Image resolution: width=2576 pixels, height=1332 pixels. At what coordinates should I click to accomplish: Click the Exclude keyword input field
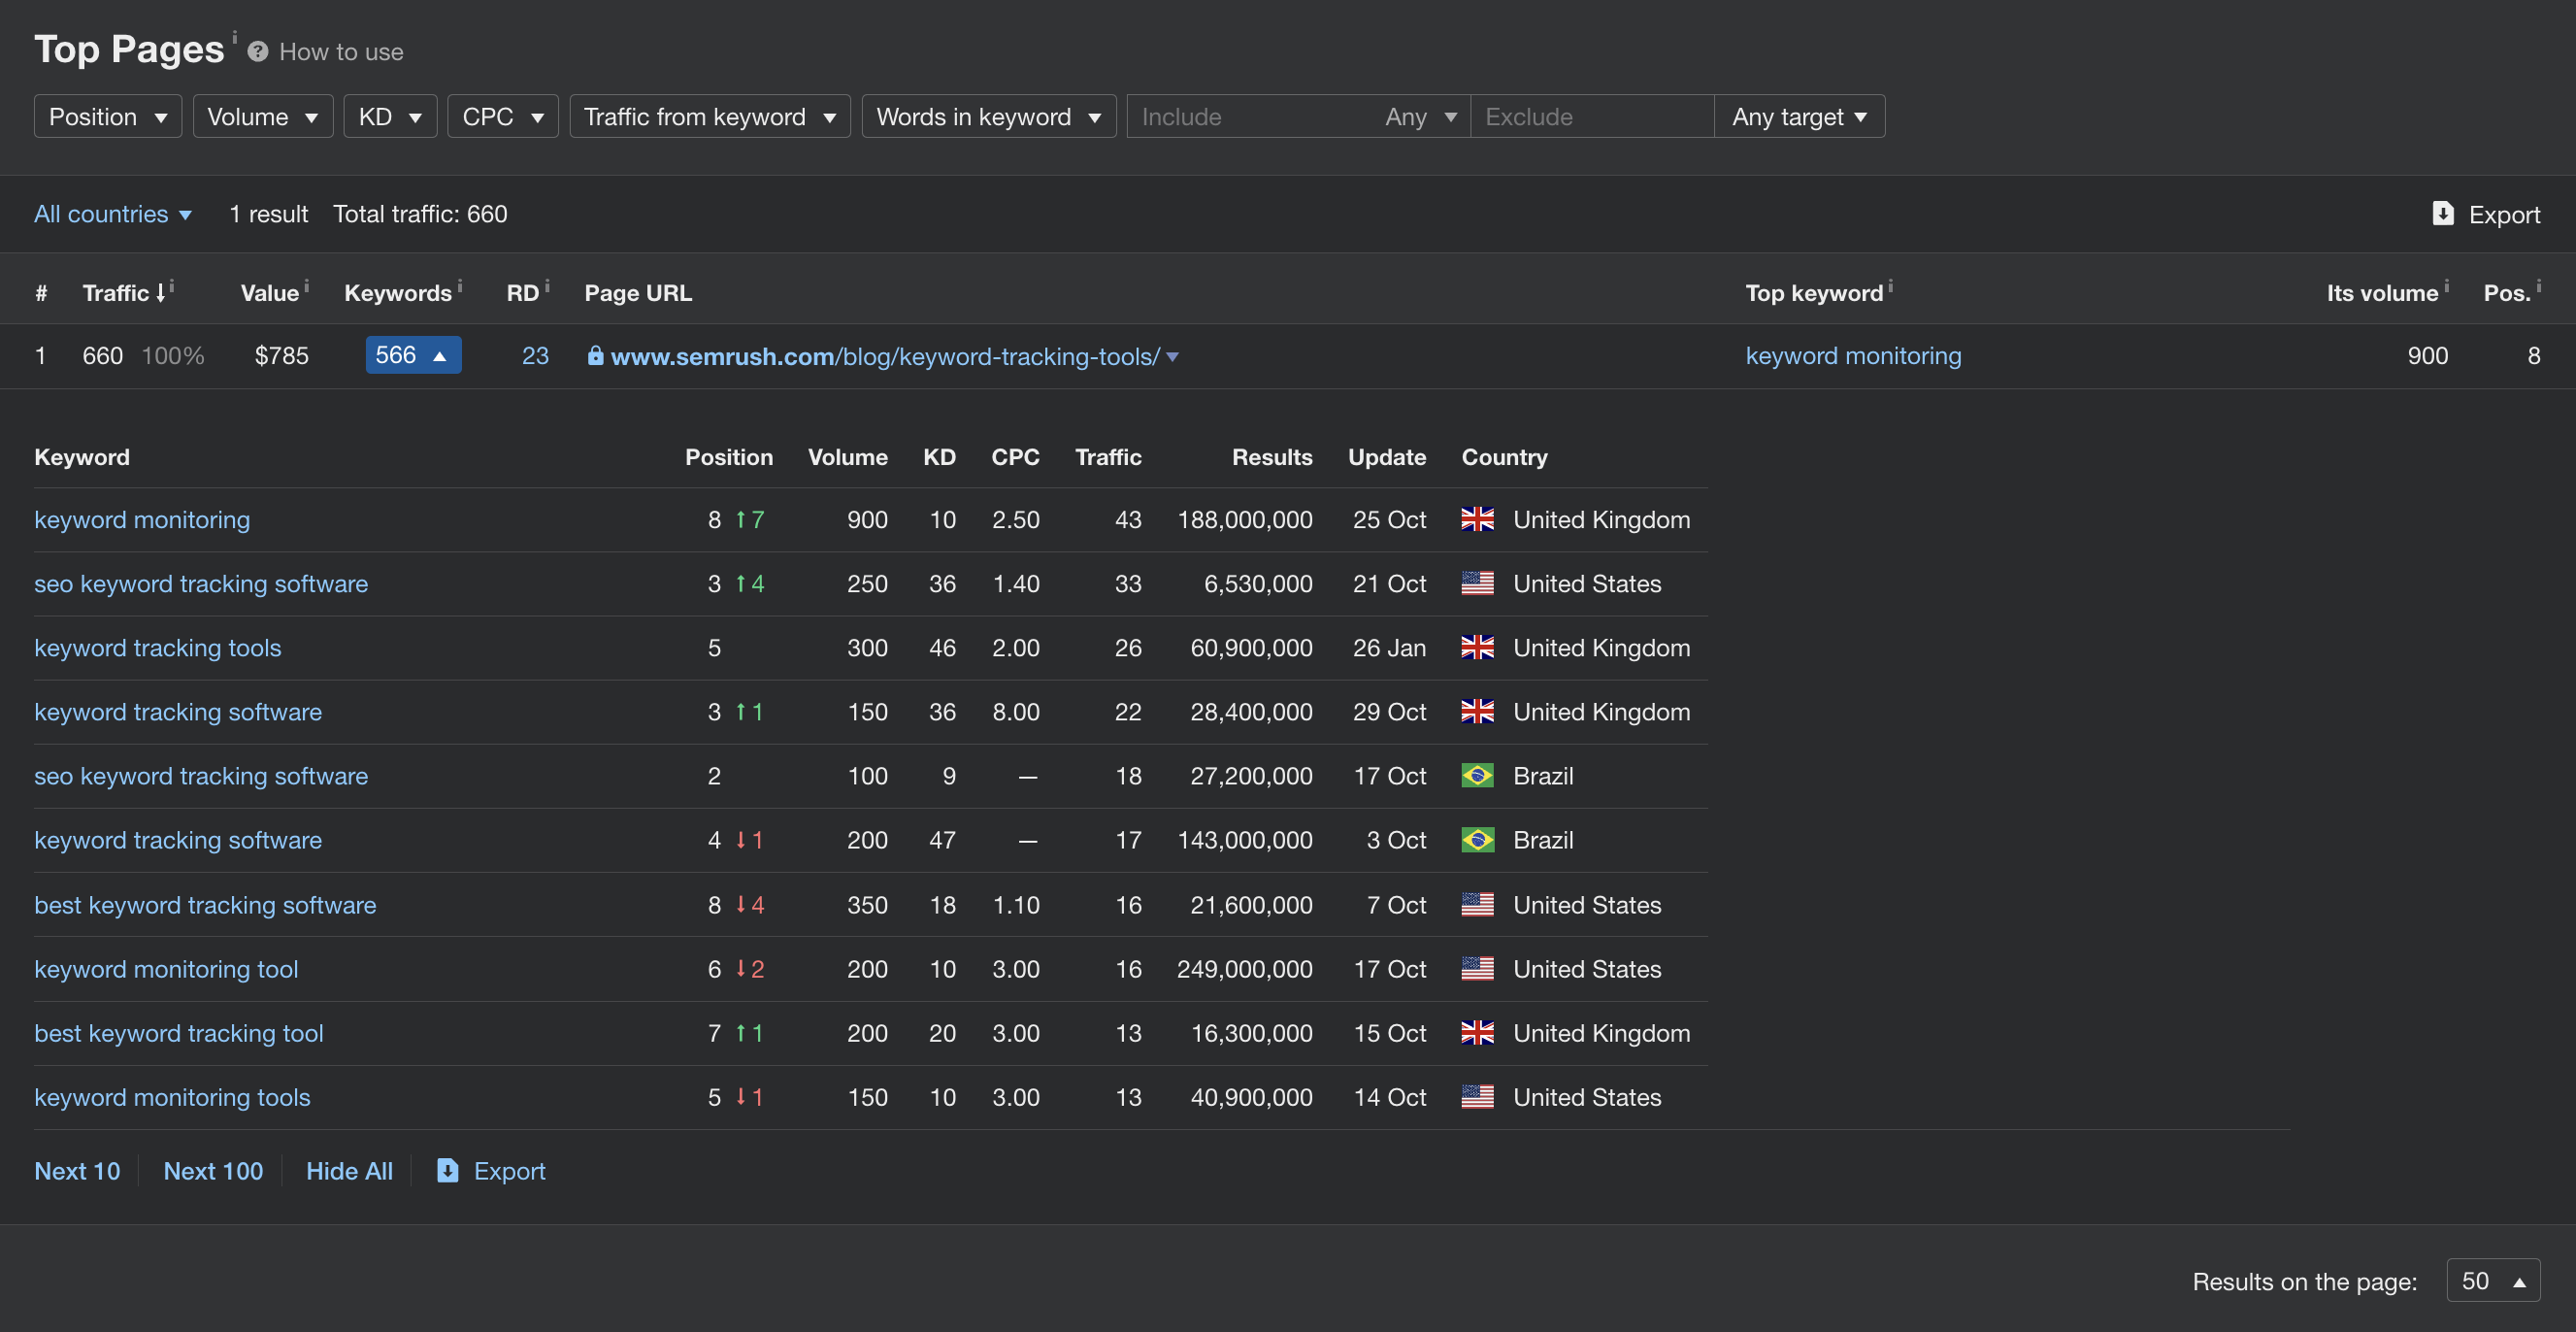click(1593, 116)
